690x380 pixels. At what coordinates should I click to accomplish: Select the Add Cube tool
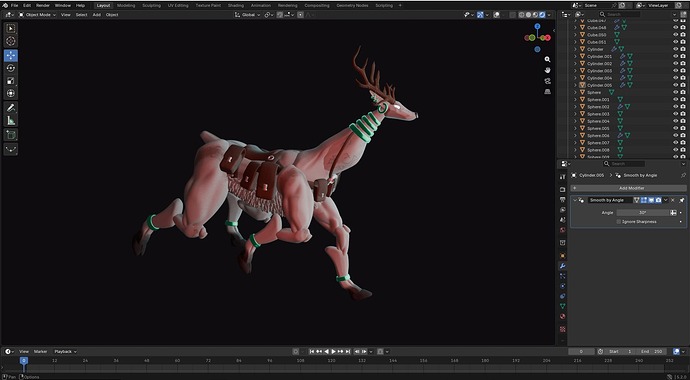11,135
